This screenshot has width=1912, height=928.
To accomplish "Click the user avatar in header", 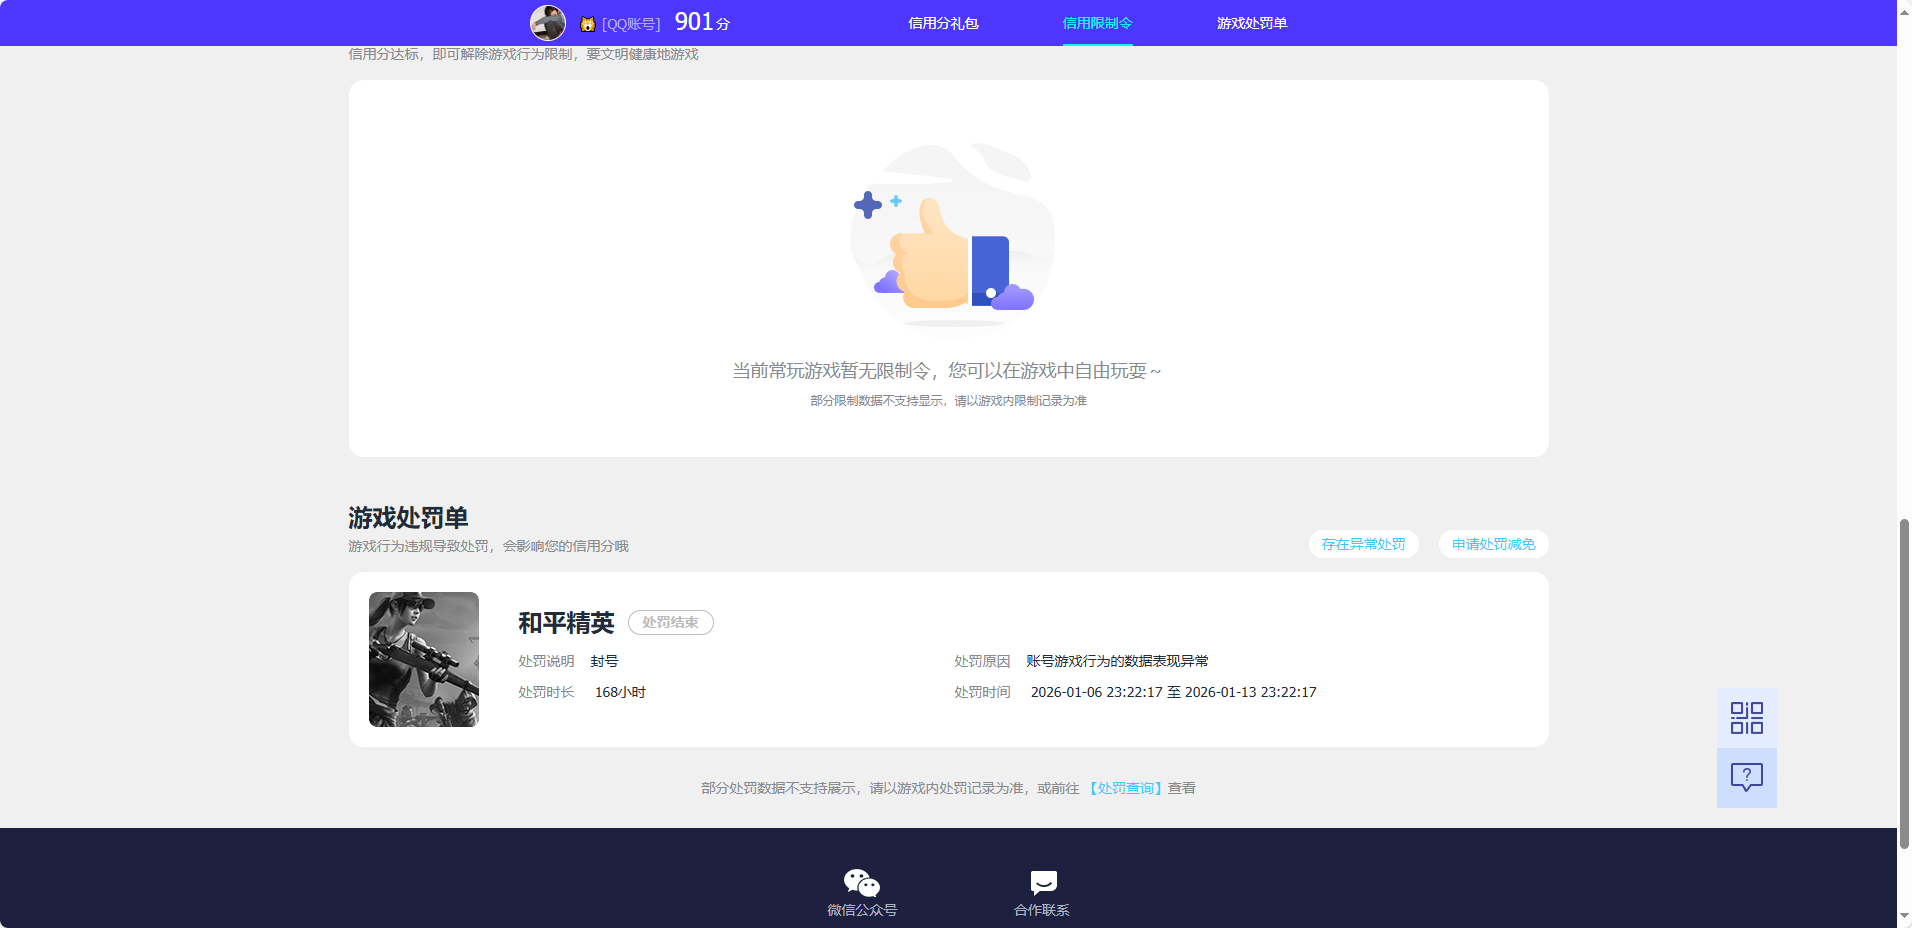I will pyautogui.click(x=548, y=23).
